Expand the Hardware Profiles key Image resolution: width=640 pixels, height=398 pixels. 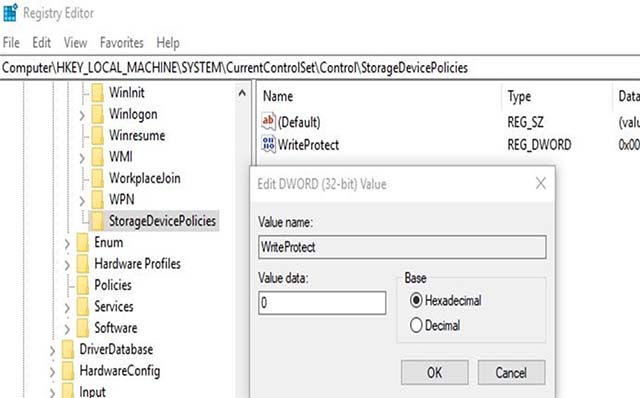[67, 265]
